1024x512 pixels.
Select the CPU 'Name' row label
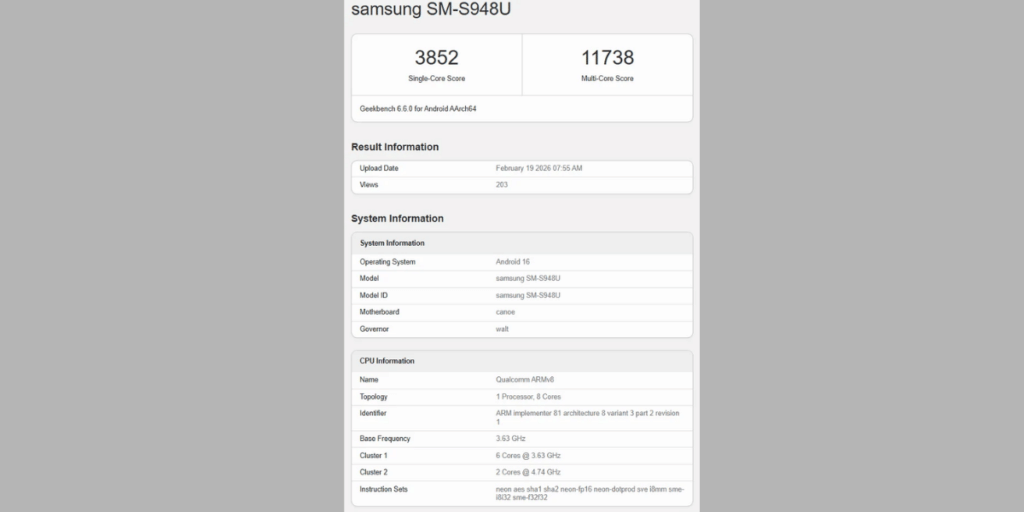pos(369,380)
